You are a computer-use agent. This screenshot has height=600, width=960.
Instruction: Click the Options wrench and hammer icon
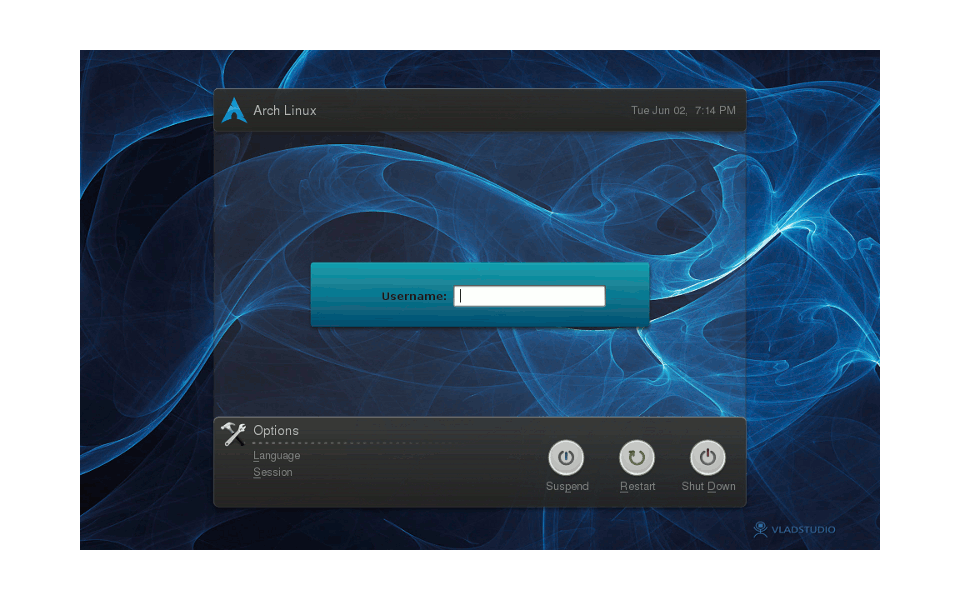coord(233,433)
